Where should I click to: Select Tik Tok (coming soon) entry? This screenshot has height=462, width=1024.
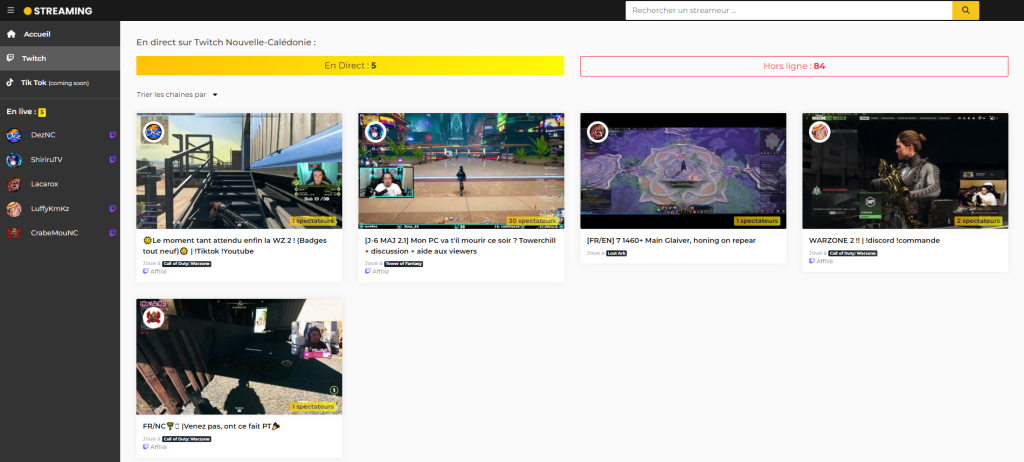[x=60, y=83]
